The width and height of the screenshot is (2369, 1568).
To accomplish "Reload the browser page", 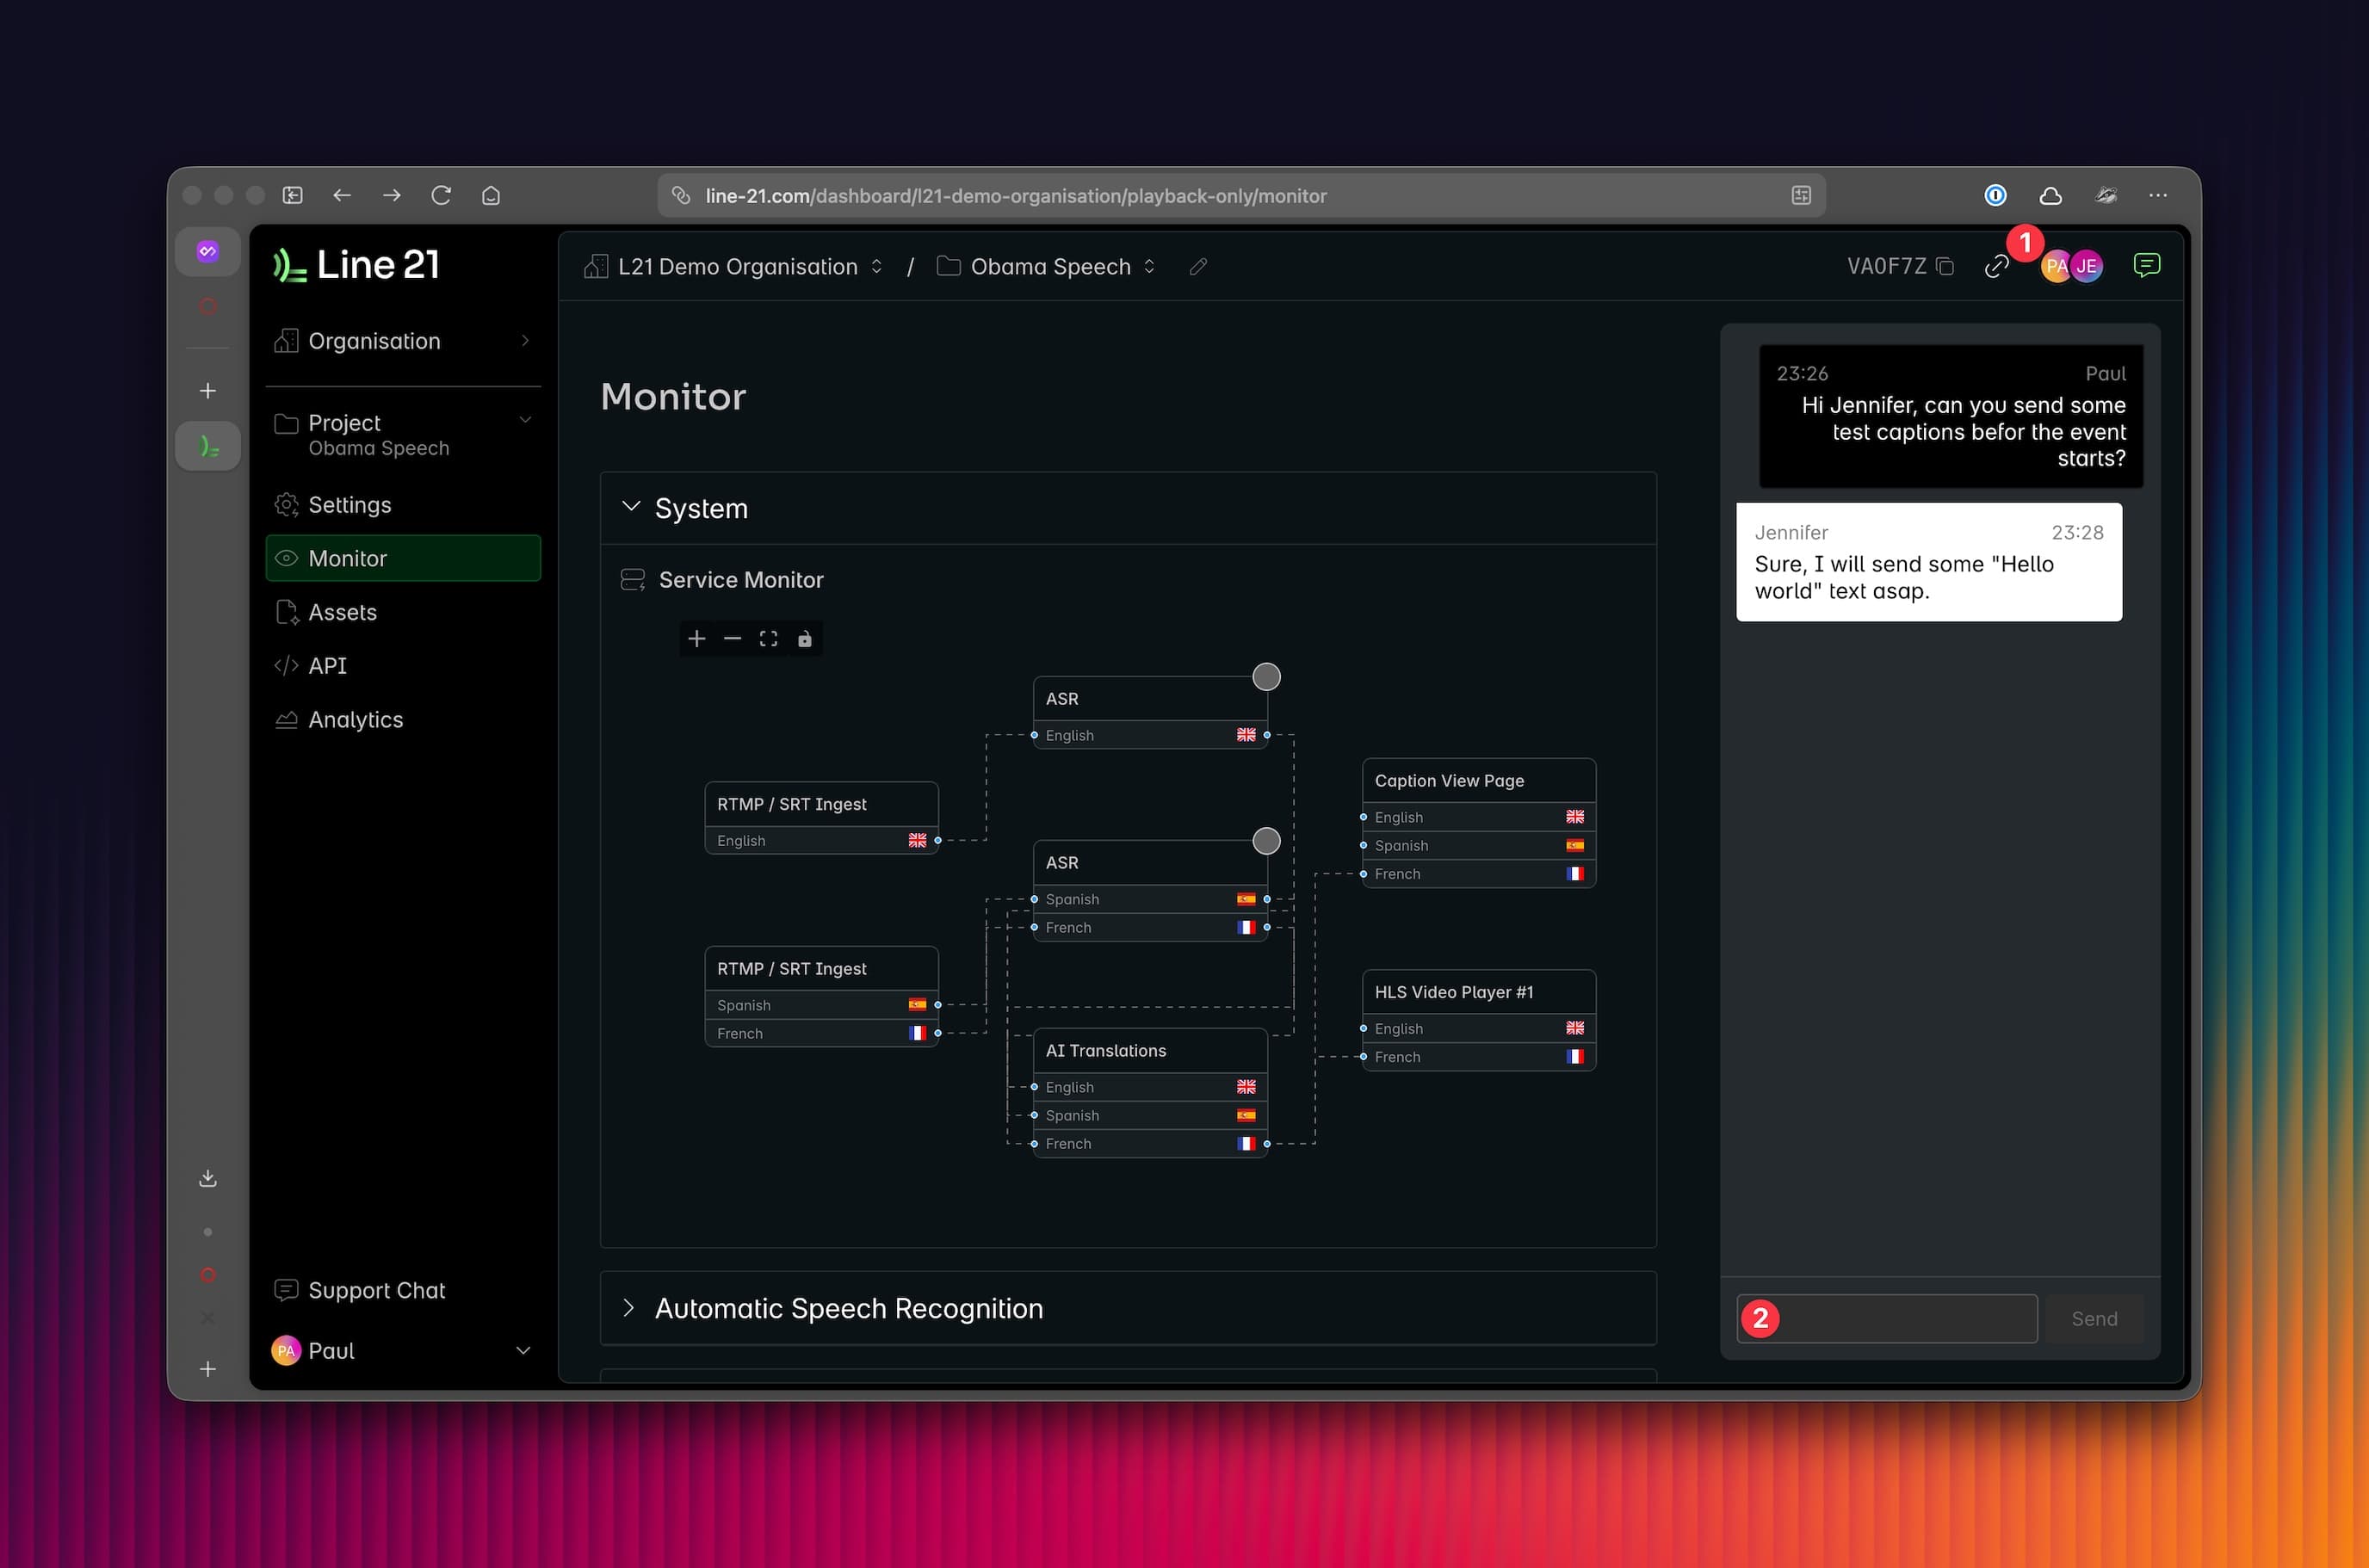I will [x=441, y=196].
